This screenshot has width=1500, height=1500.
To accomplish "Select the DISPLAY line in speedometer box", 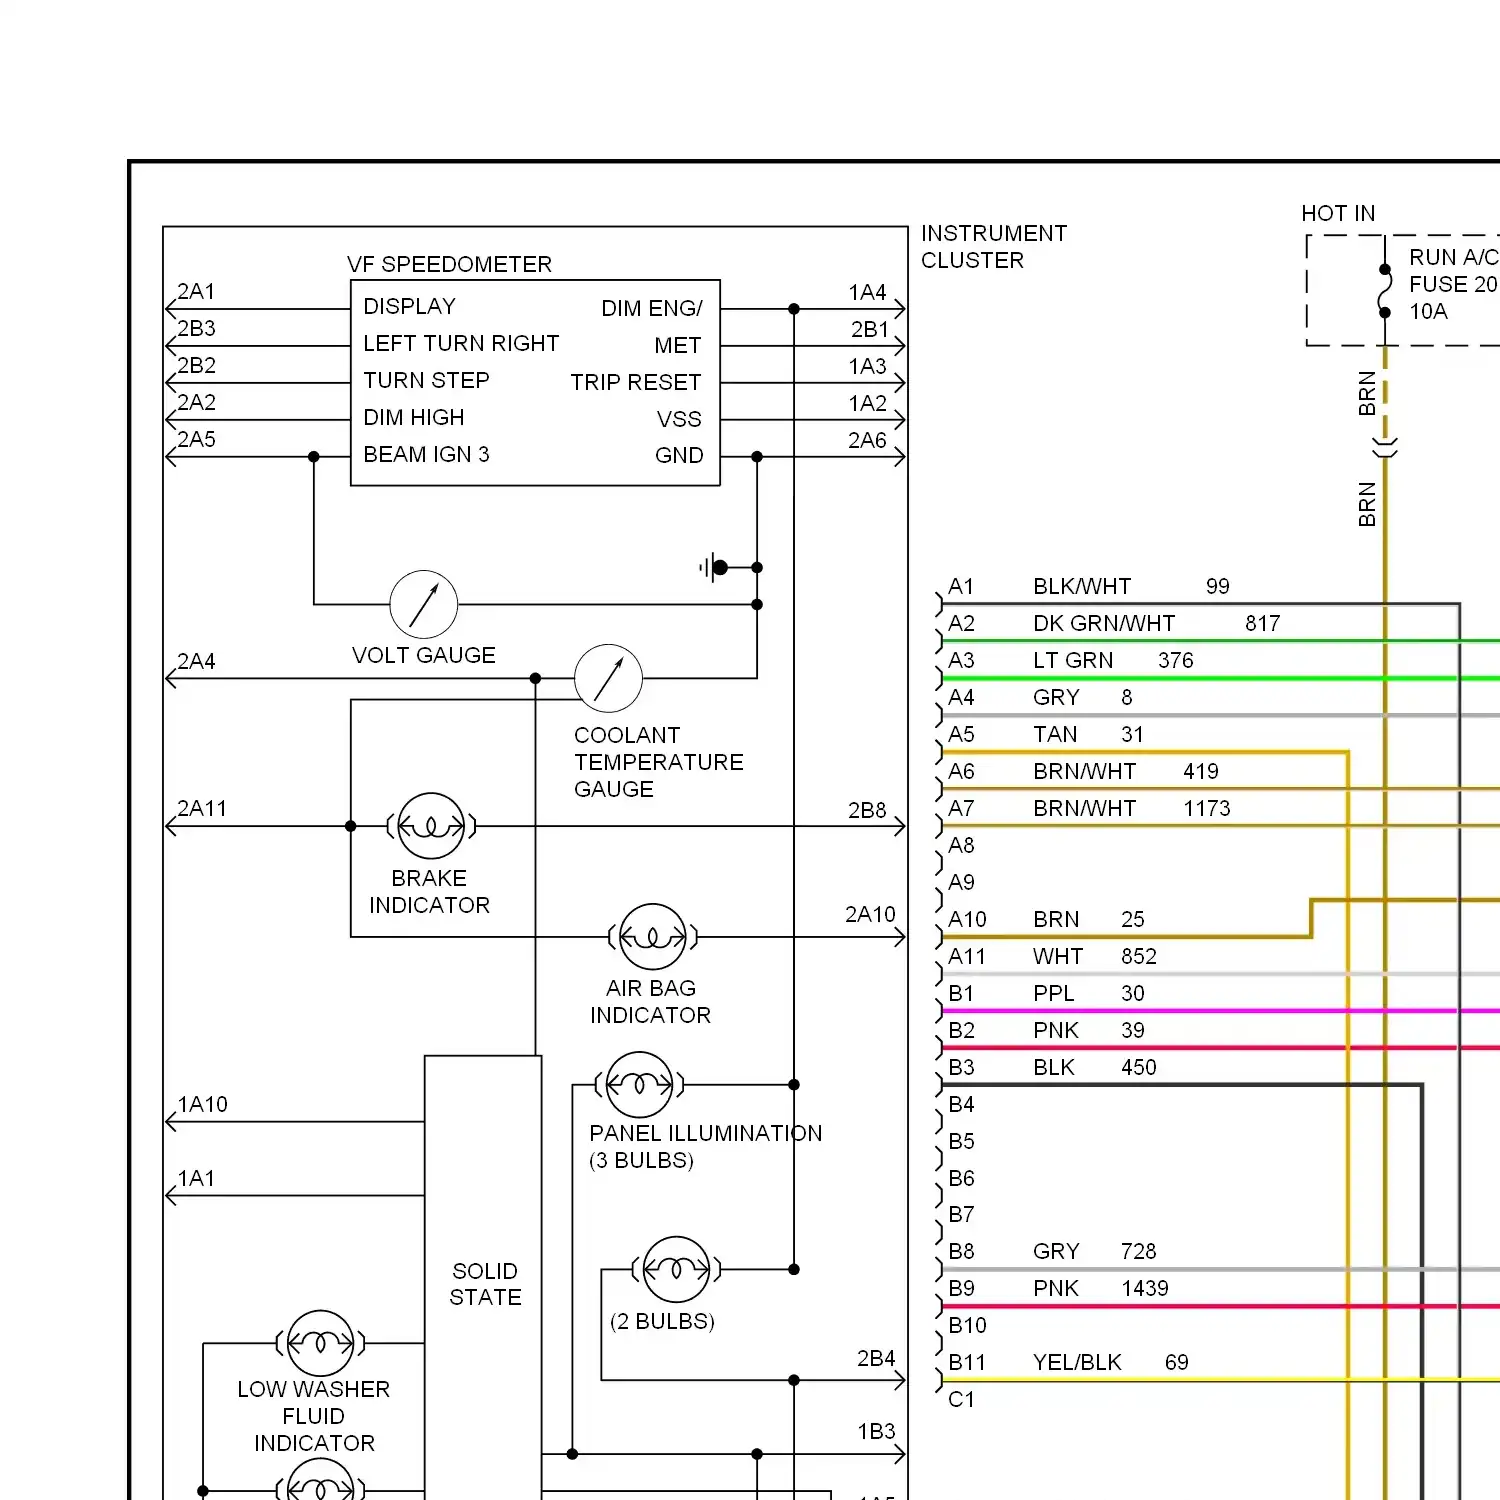I will (x=409, y=306).
